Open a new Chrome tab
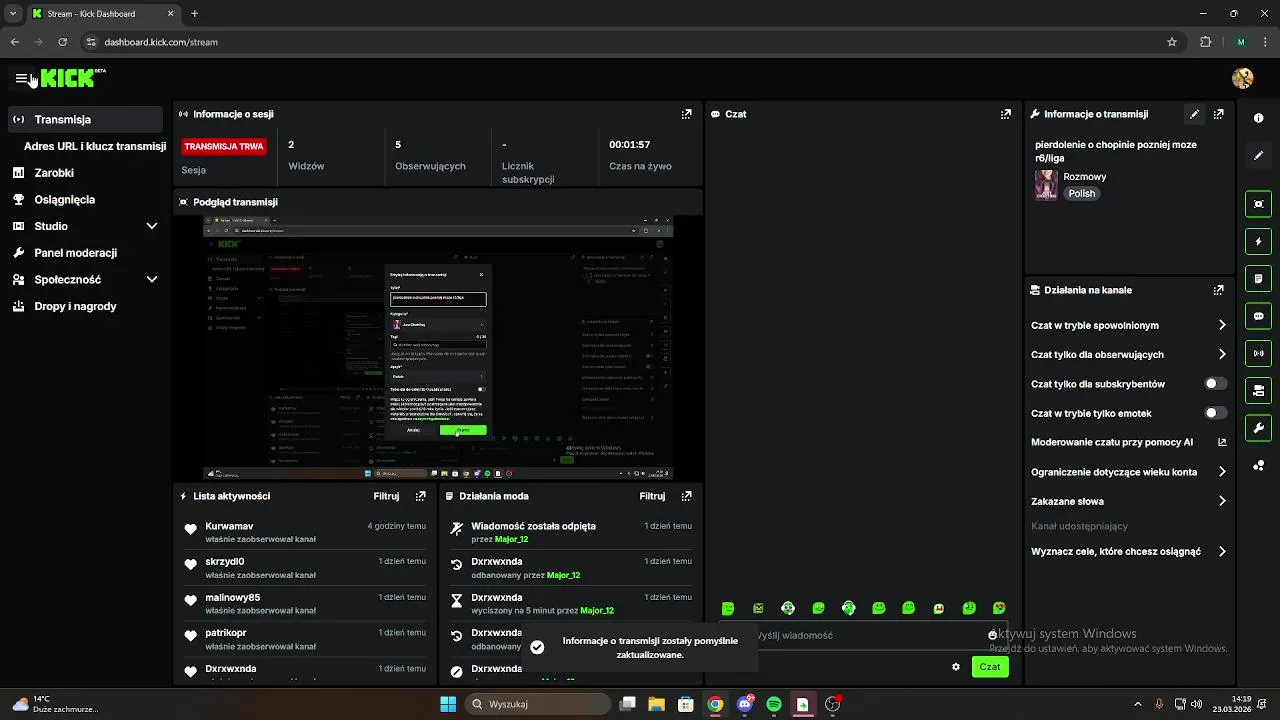The height and width of the screenshot is (720, 1280). coord(194,14)
